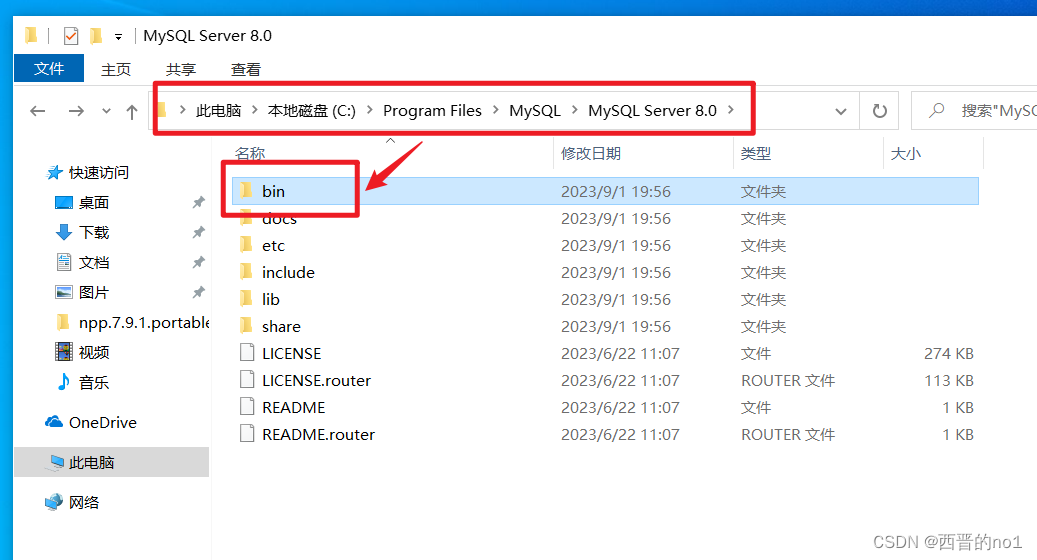Click 本地磁盘 (C:) in the address bar
Image resolution: width=1037 pixels, height=560 pixels.
(311, 110)
